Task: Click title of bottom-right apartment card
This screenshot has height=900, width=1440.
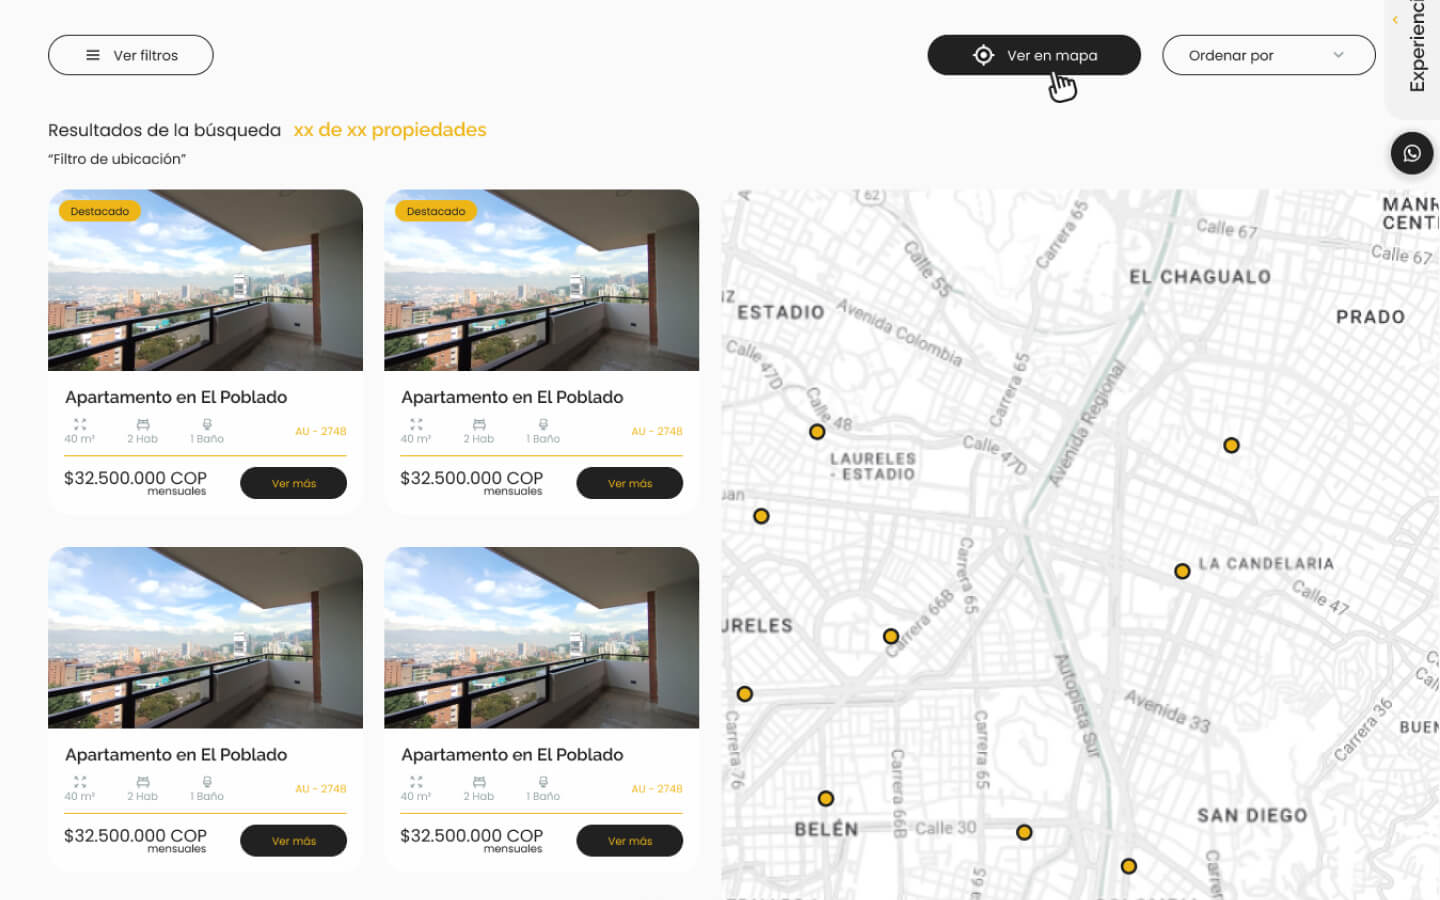Action: click(512, 755)
